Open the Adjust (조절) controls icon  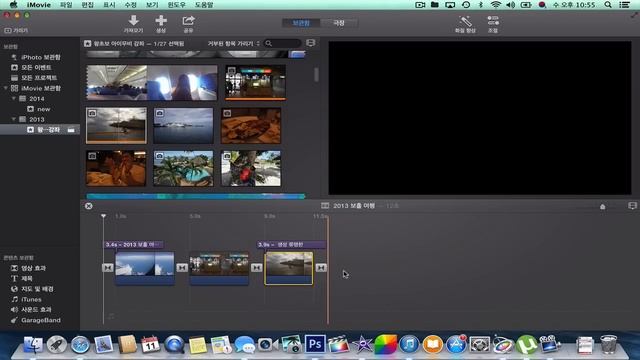(x=493, y=21)
